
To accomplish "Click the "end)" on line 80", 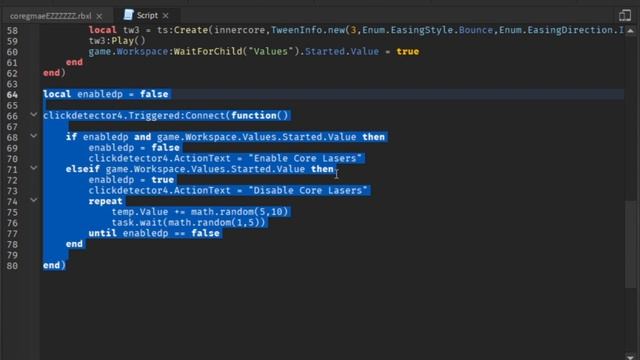I will [54, 265].
